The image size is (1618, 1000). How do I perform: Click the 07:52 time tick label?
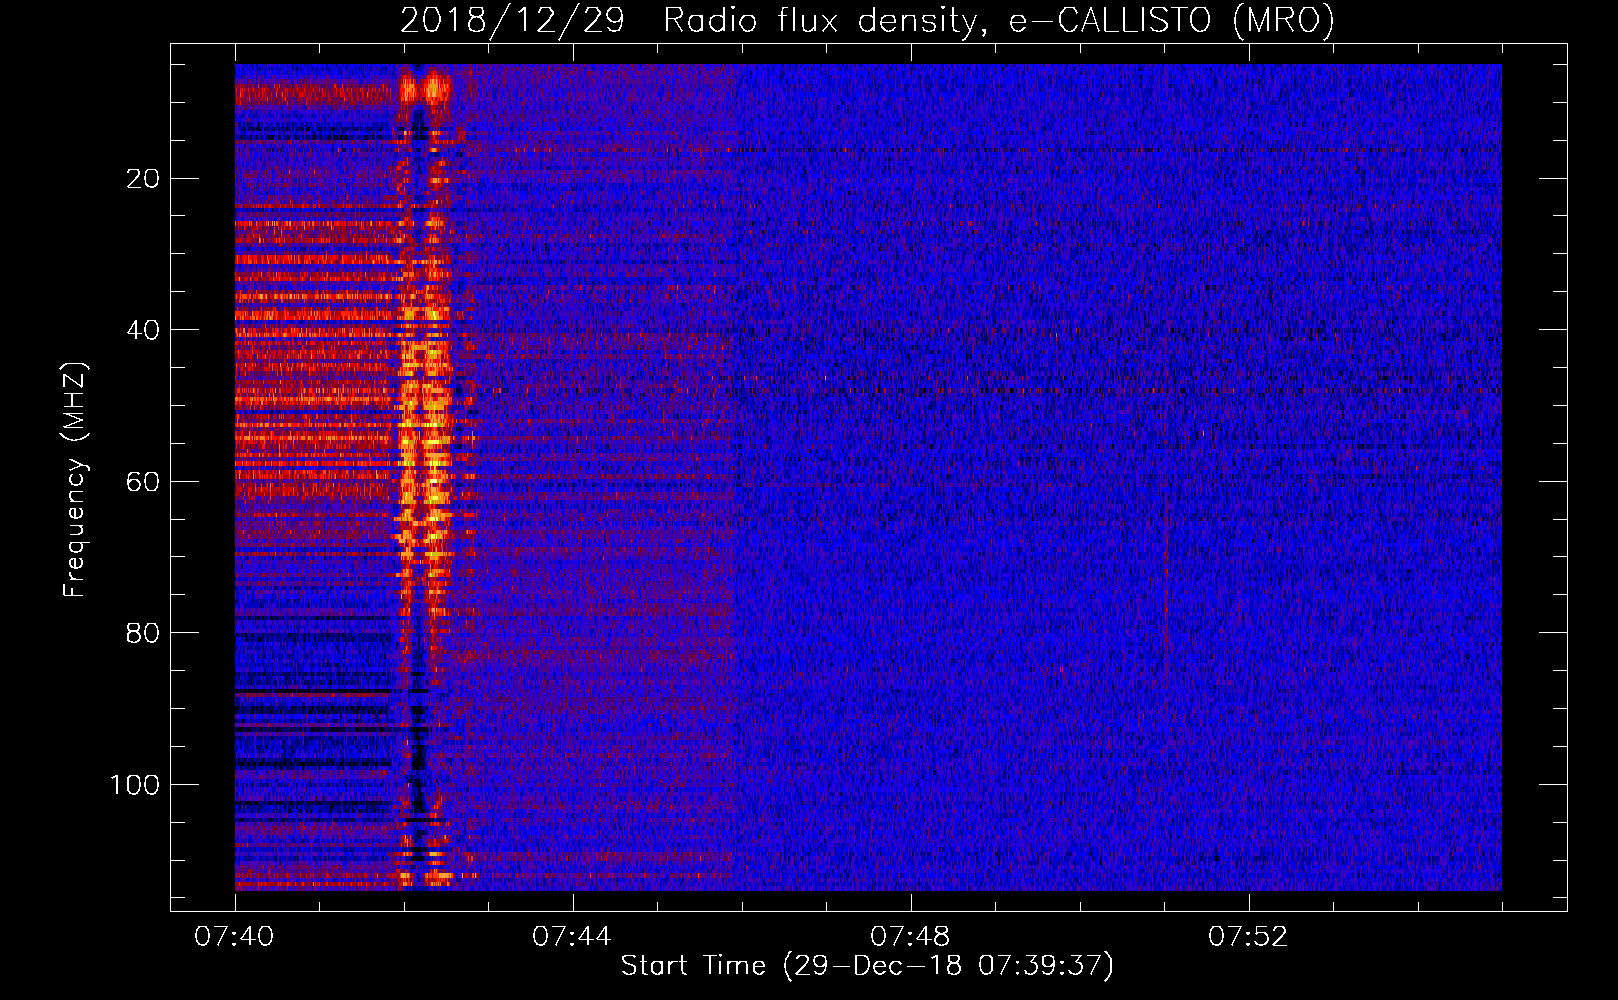coord(1248,937)
